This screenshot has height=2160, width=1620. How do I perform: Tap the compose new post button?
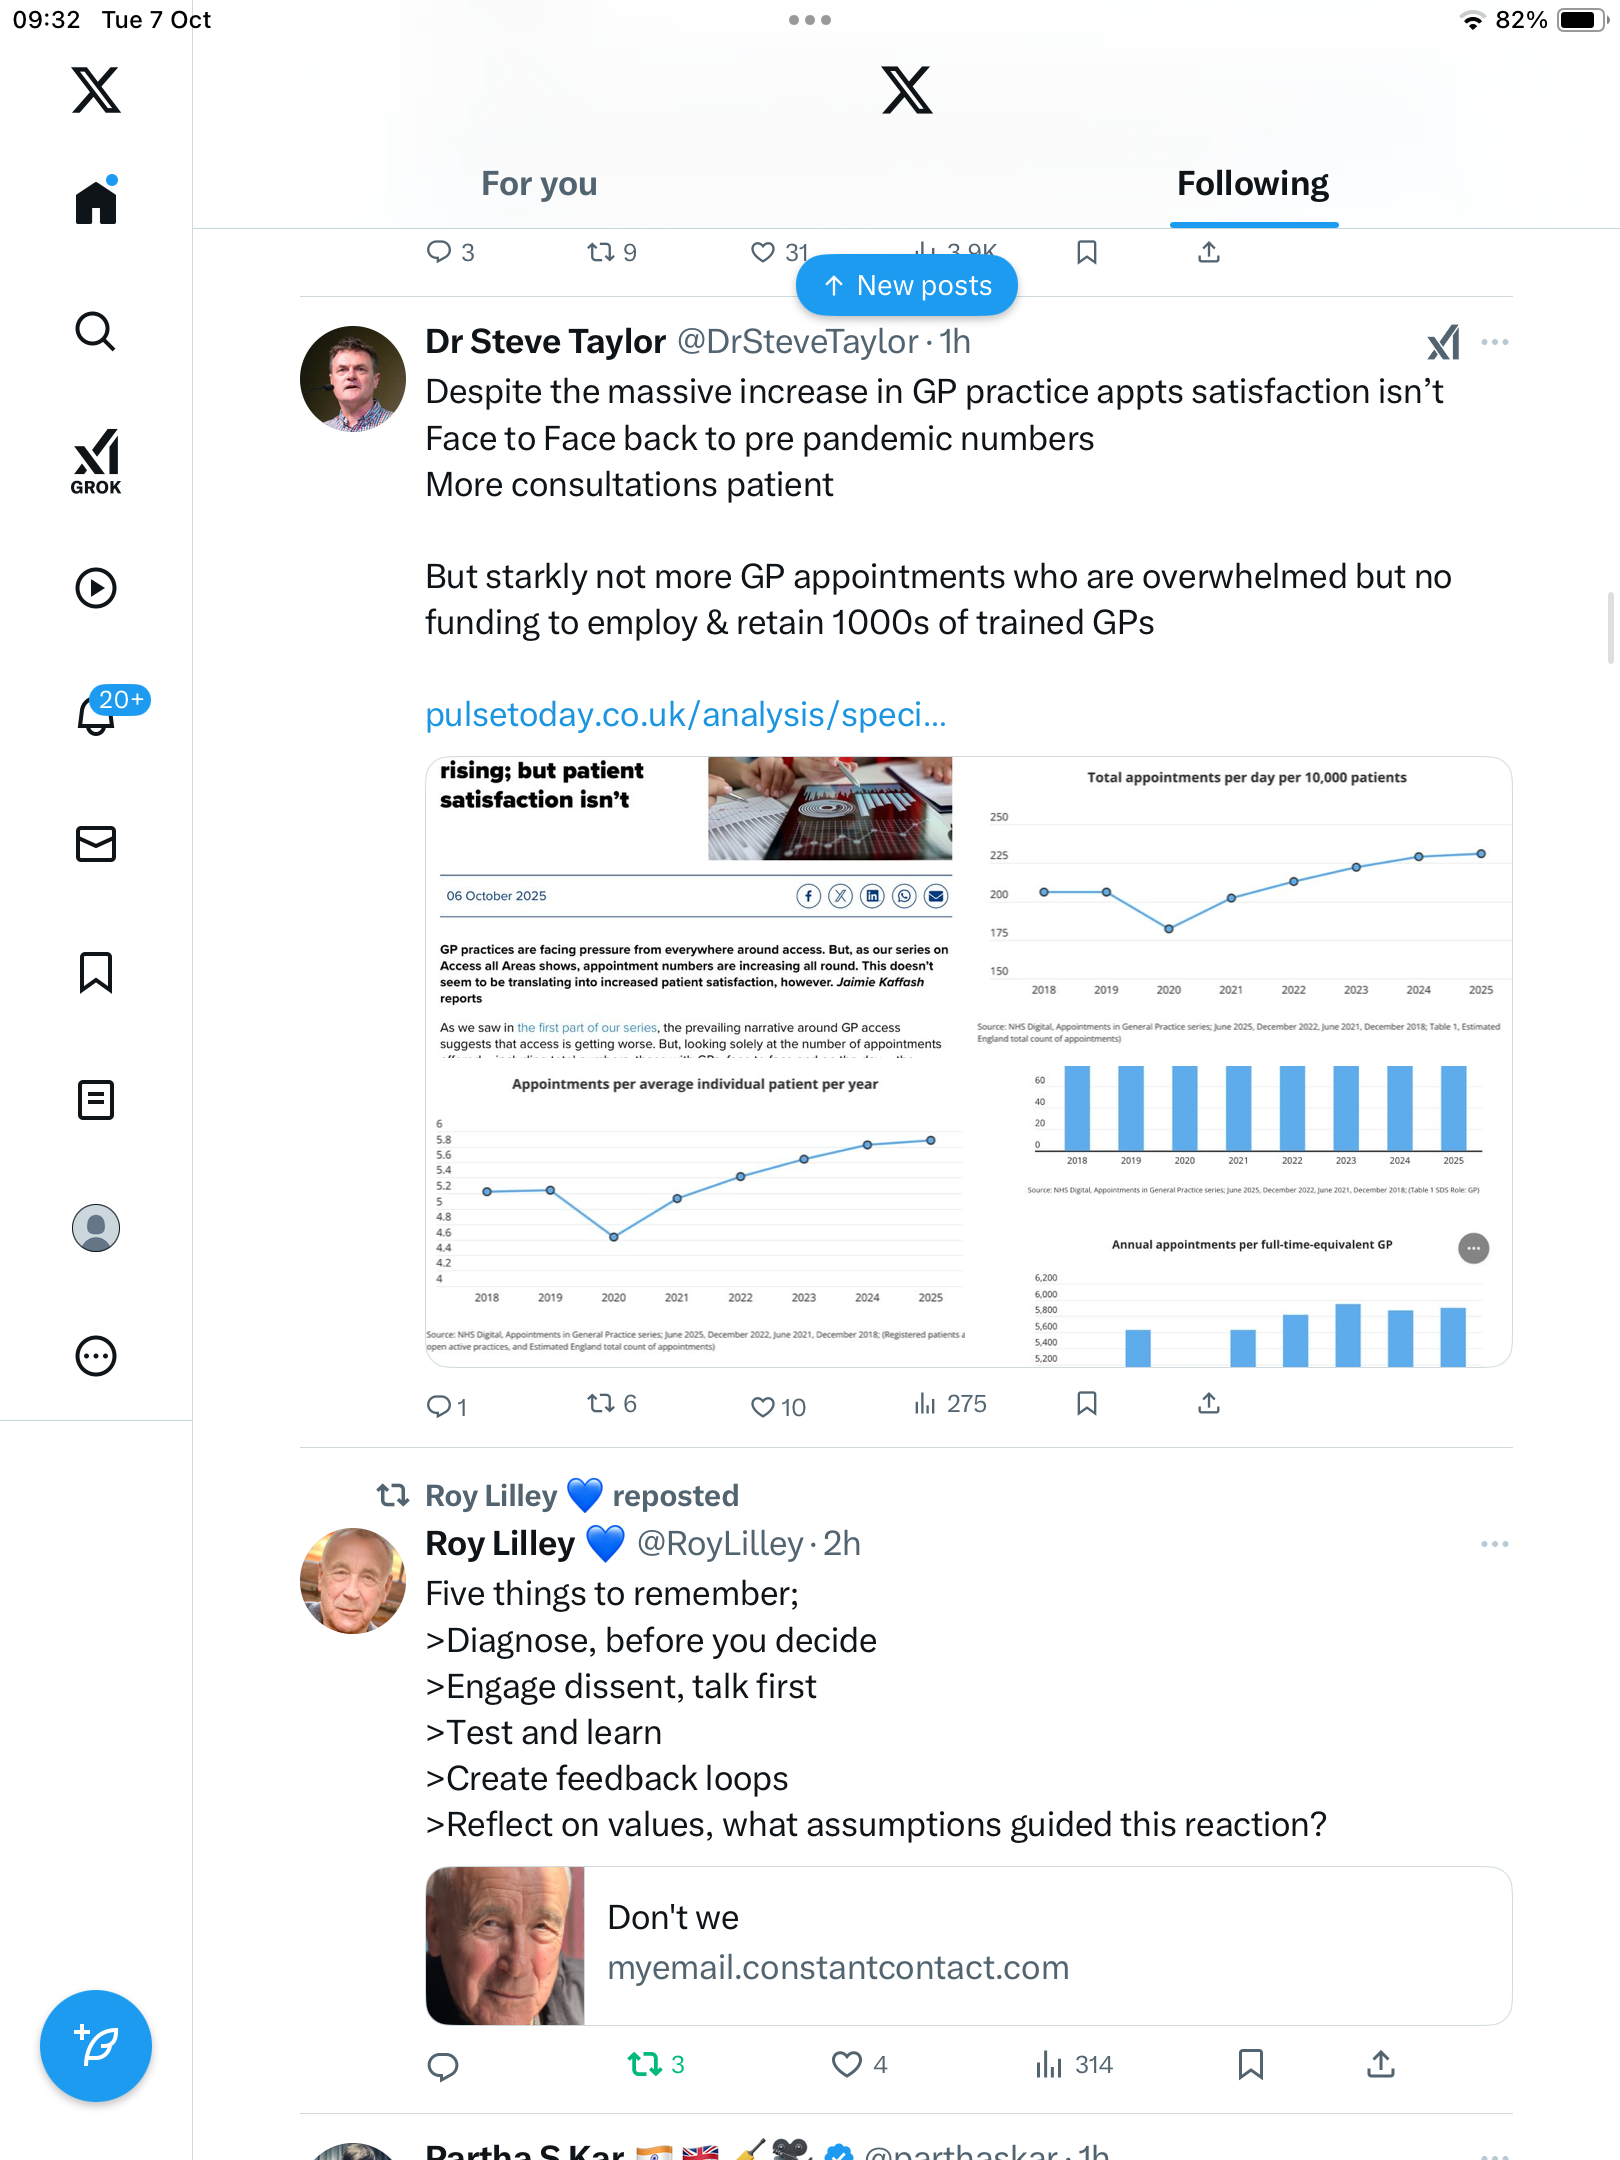pyautogui.click(x=96, y=2046)
